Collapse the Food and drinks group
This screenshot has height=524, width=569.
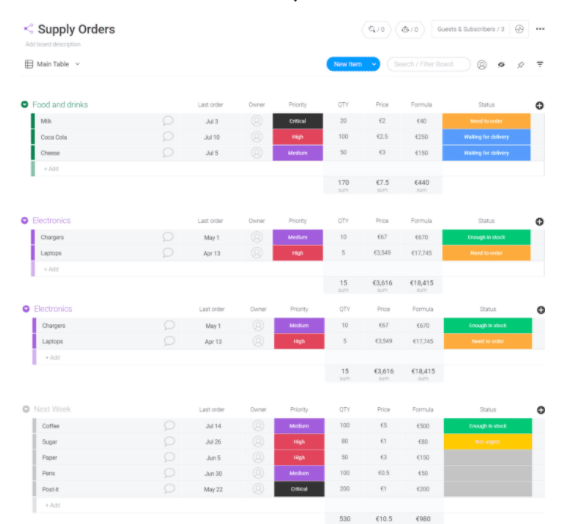pos(24,105)
